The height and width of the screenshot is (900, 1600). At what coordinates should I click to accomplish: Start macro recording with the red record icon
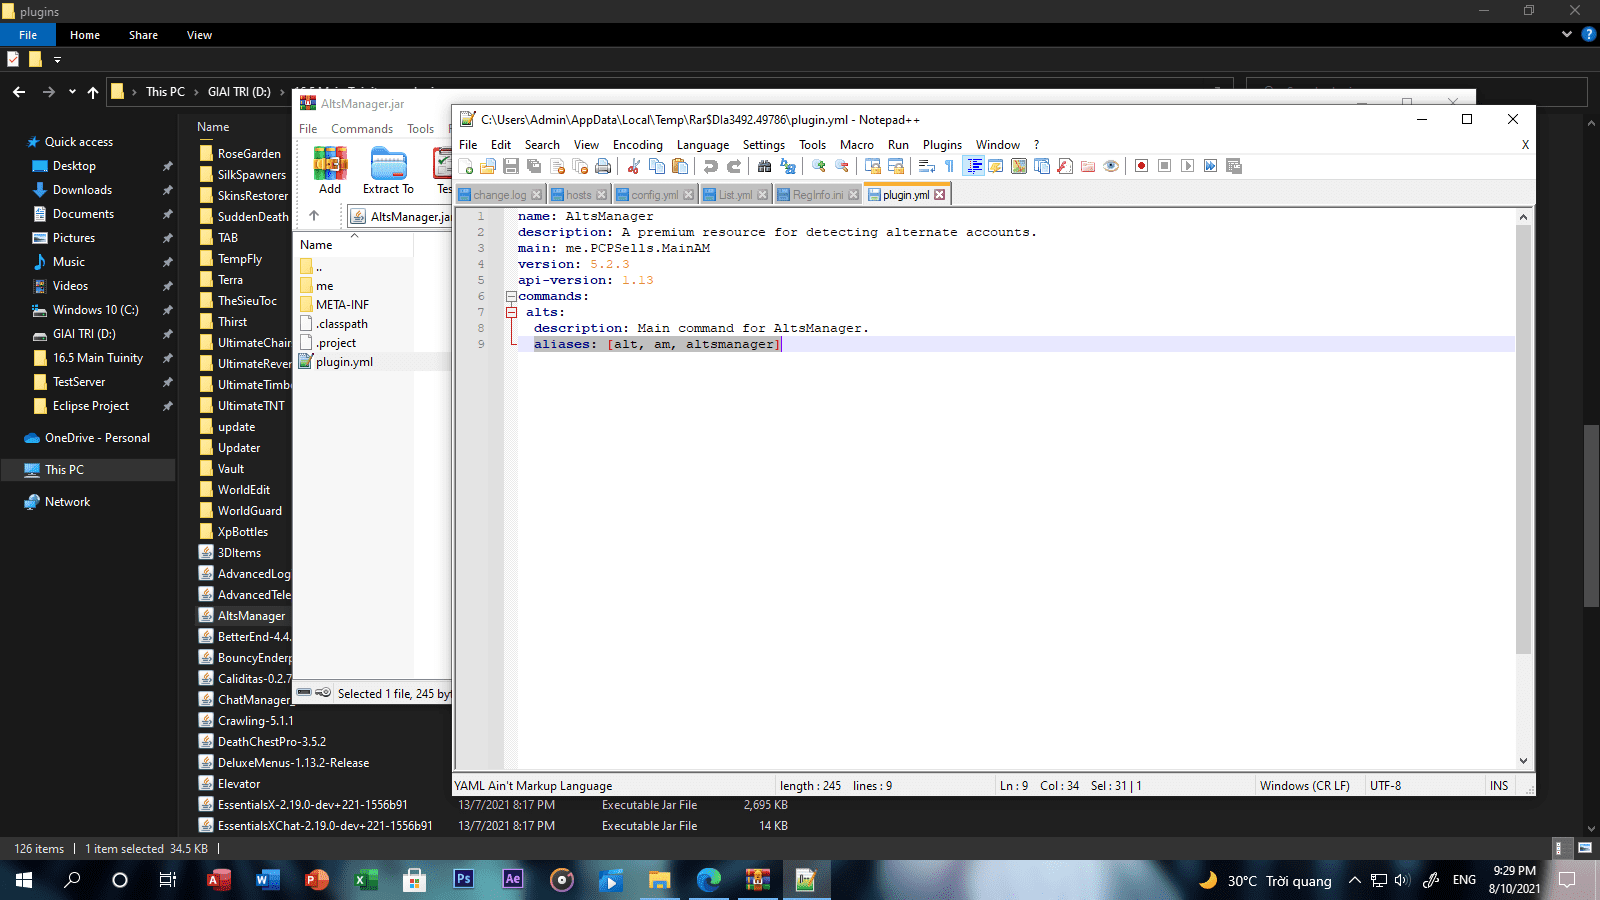1141,166
